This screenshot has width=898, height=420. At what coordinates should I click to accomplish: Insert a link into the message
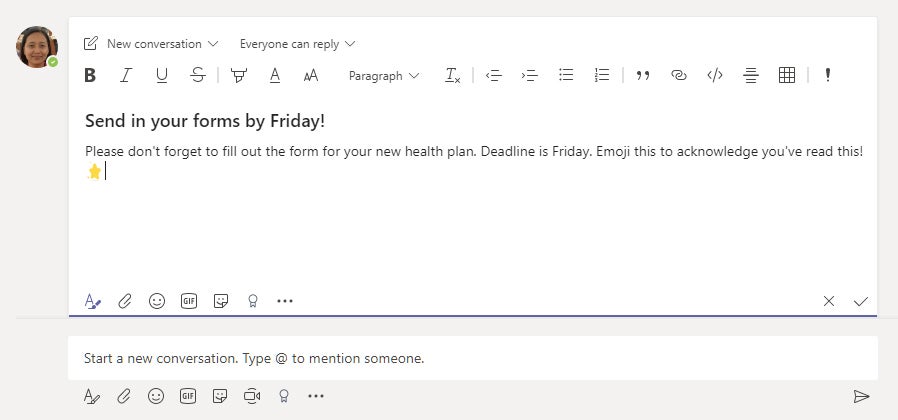679,75
